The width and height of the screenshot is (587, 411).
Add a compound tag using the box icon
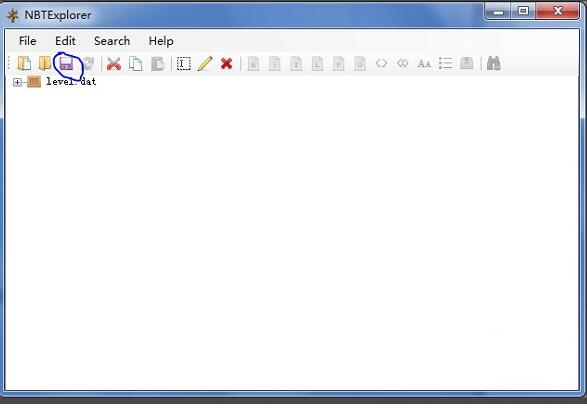click(466, 63)
